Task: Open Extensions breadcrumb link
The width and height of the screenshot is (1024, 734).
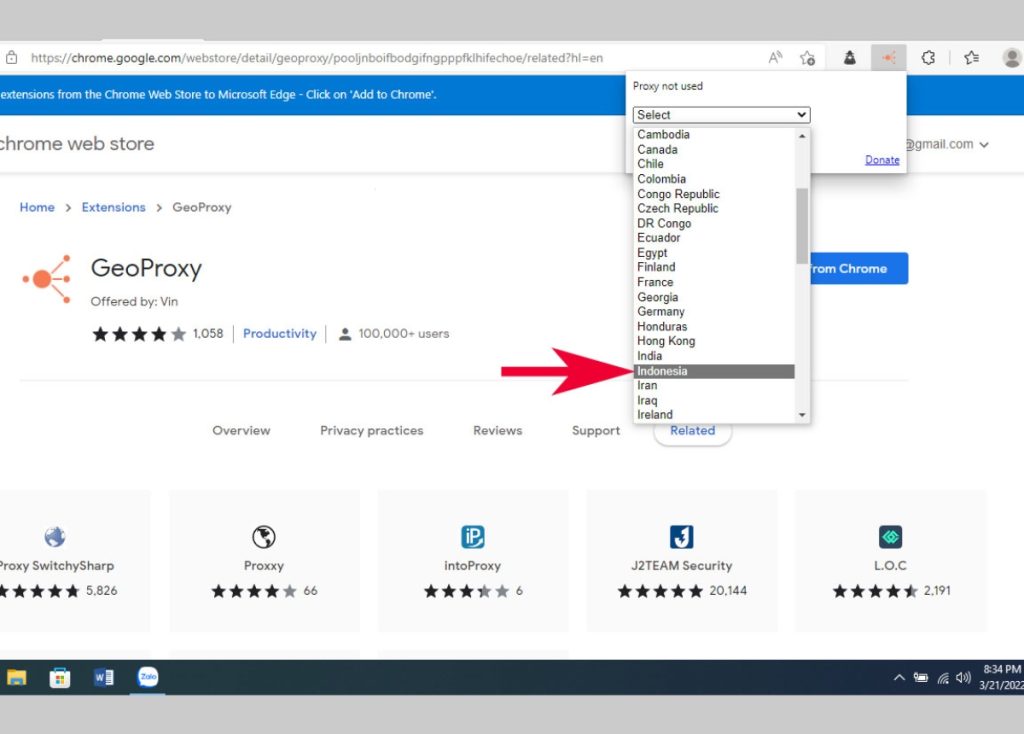Action: (x=114, y=207)
